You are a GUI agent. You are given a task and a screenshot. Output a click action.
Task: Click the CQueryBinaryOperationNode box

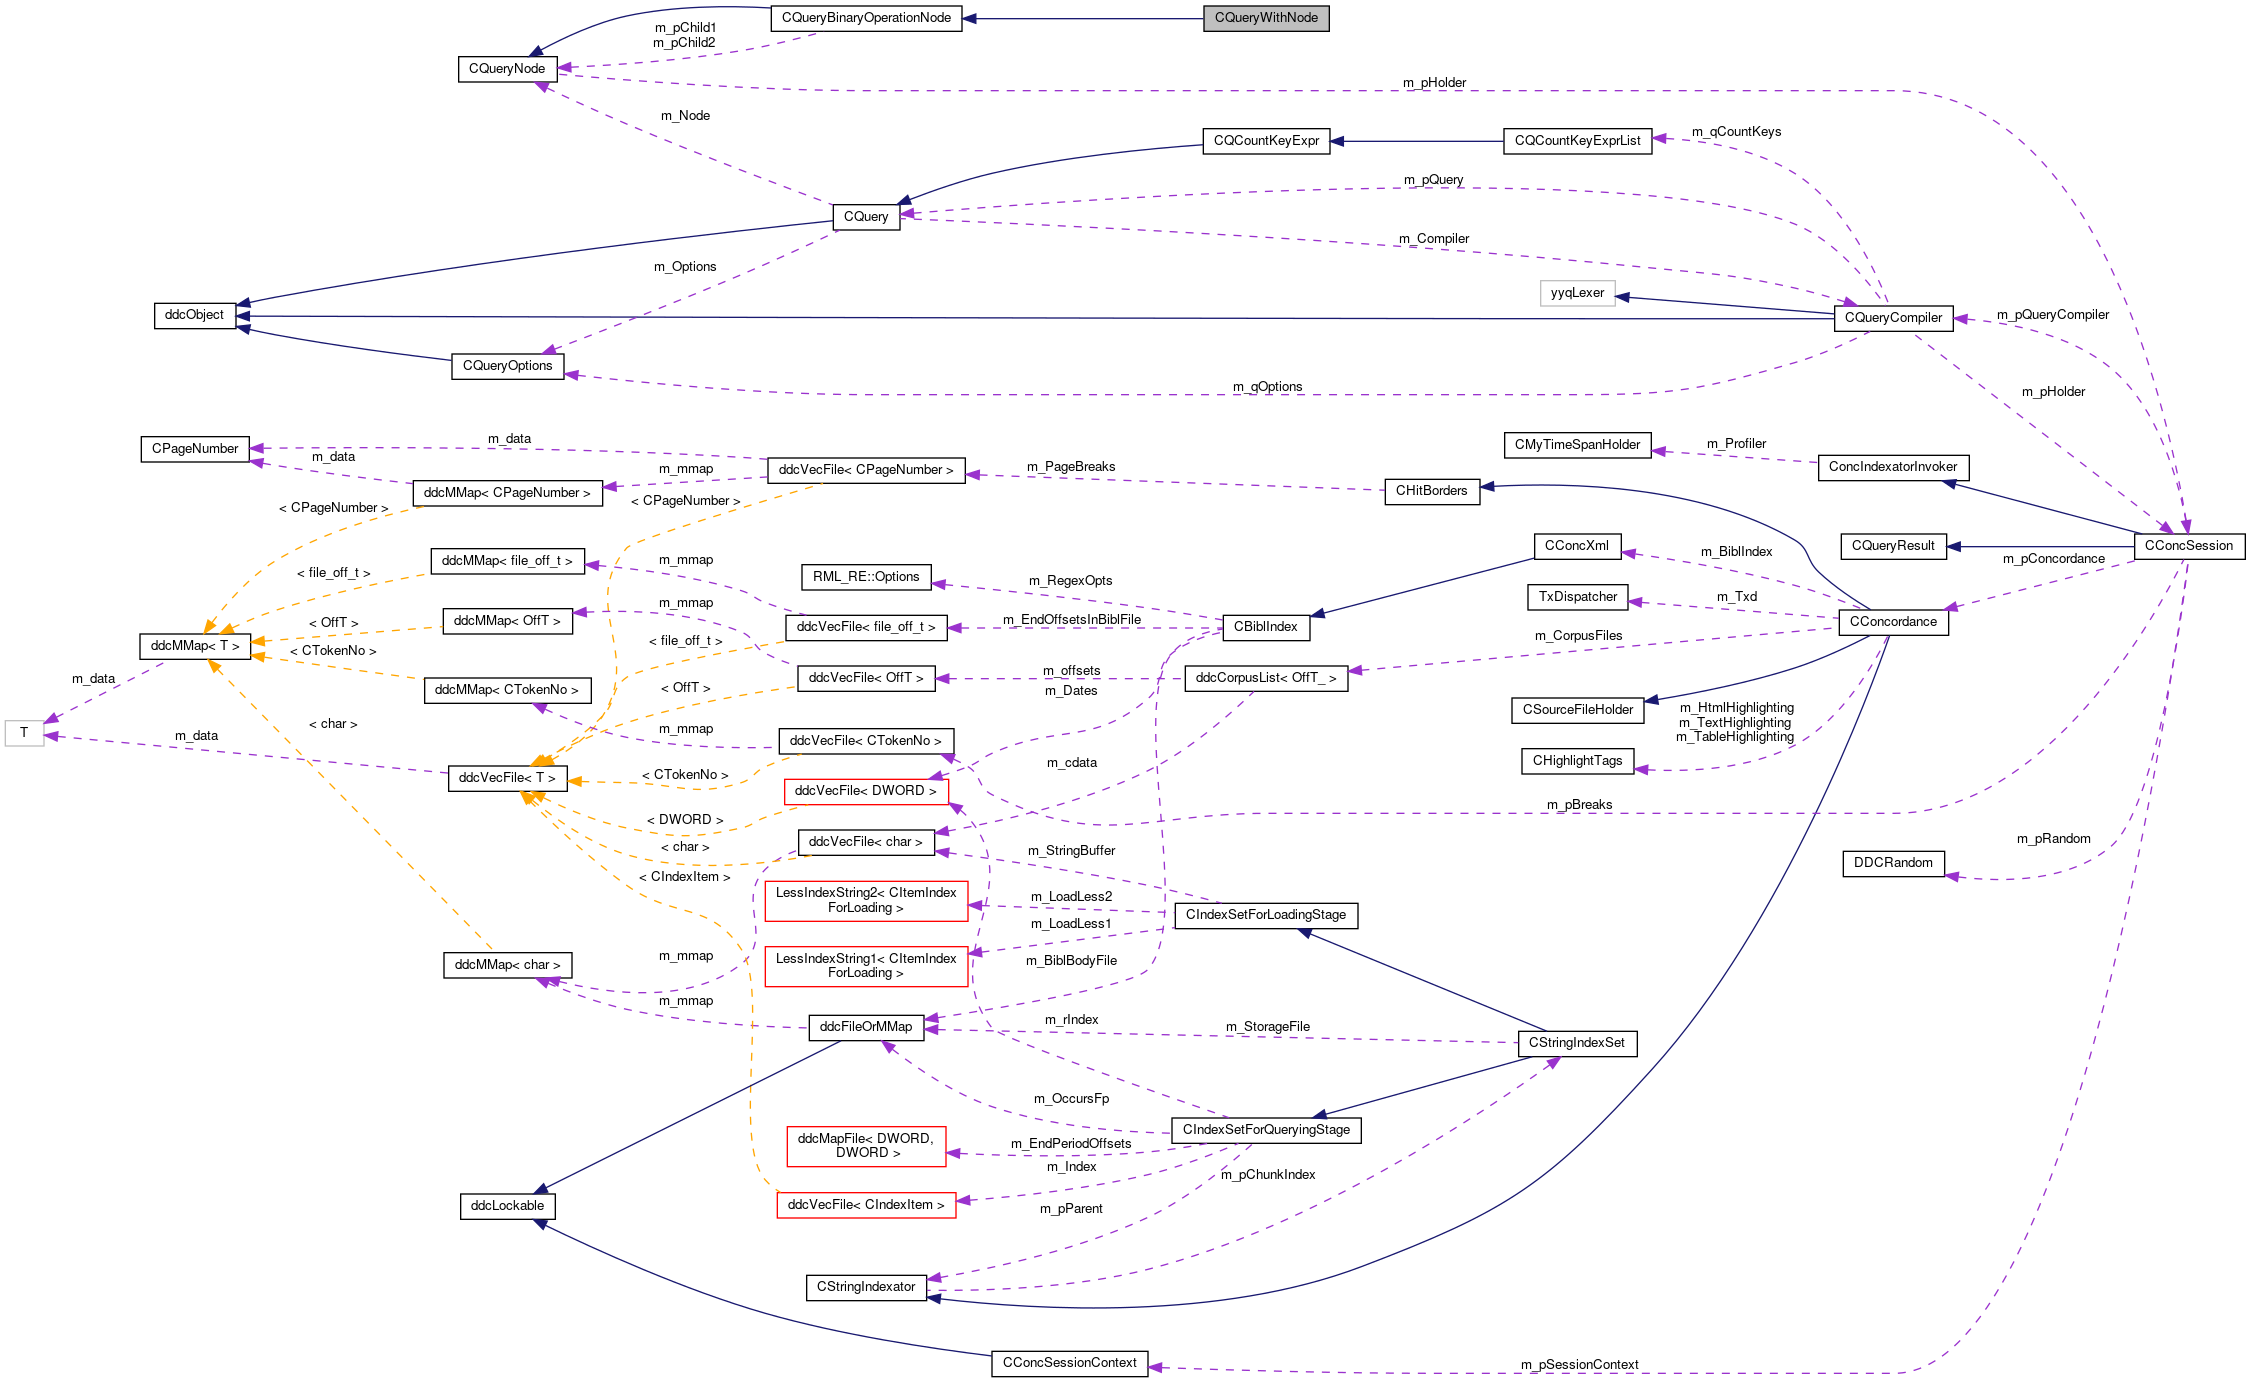[866, 18]
